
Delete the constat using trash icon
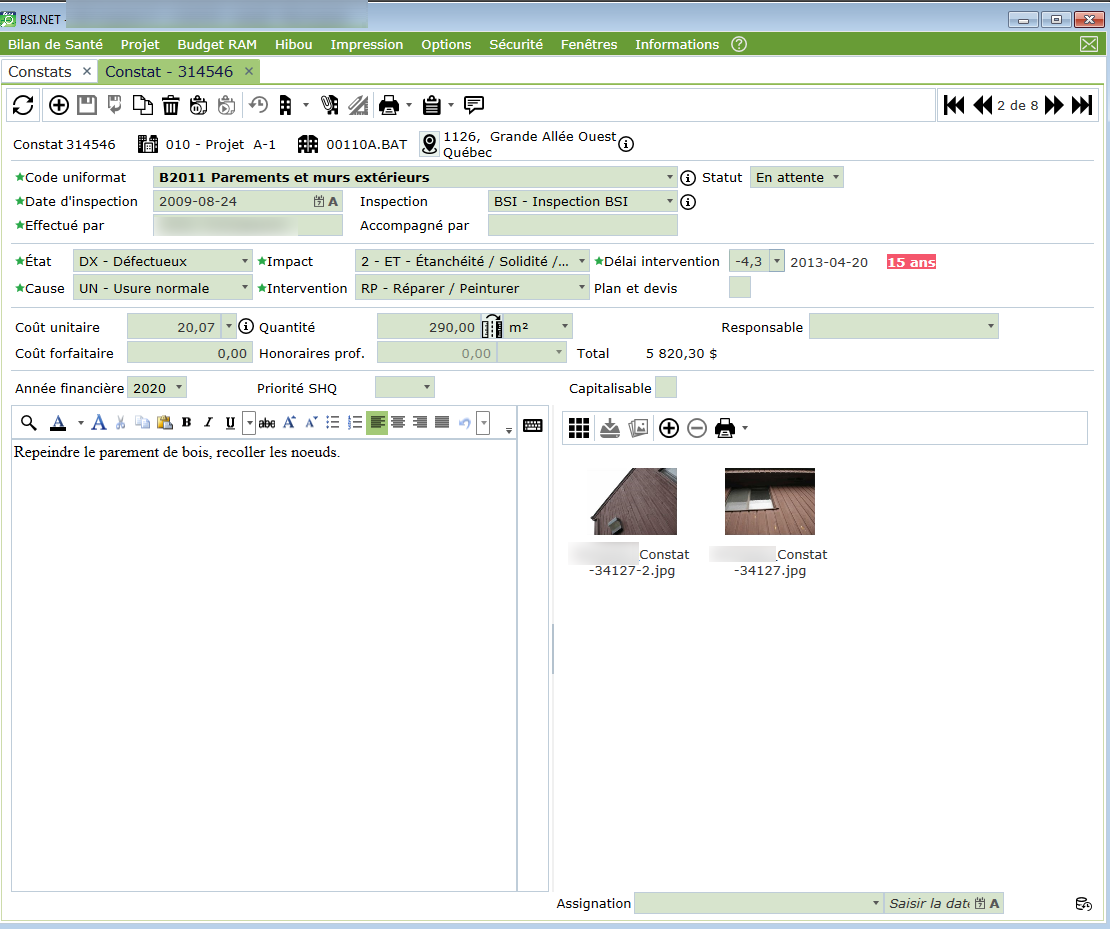171,105
